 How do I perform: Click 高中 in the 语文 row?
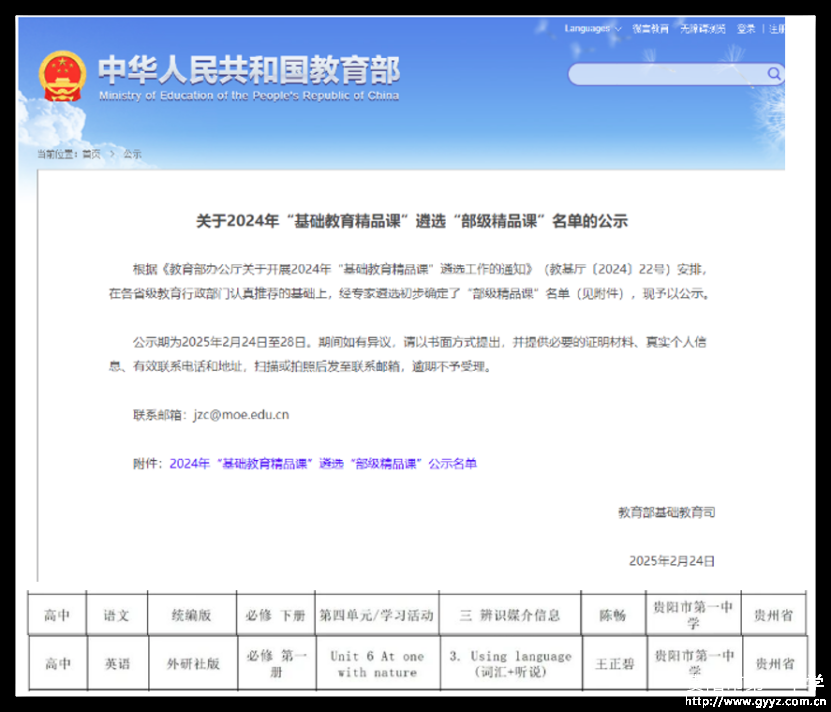(57, 615)
